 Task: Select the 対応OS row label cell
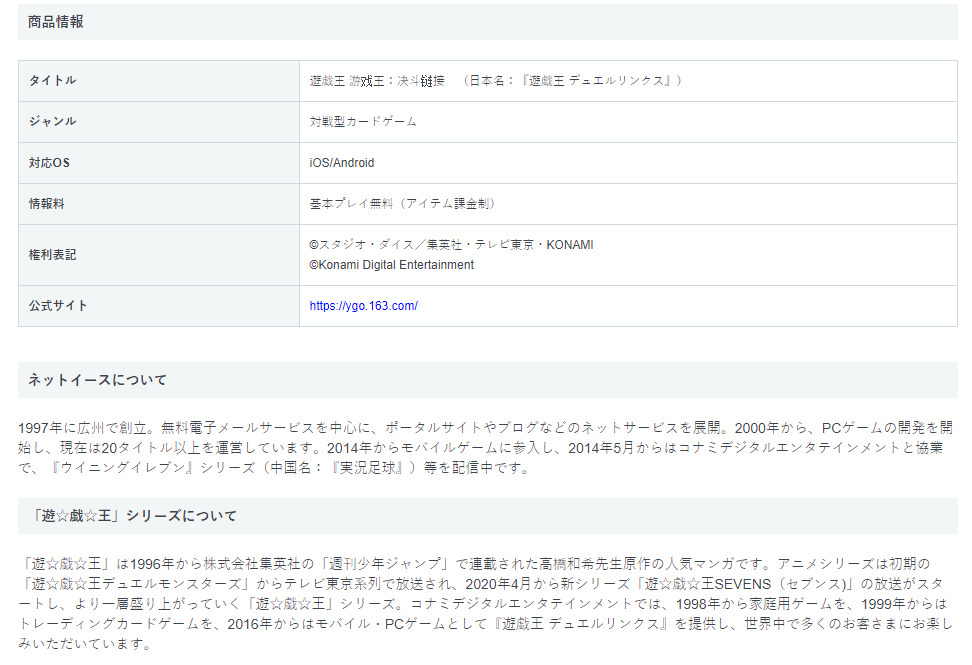point(49,162)
